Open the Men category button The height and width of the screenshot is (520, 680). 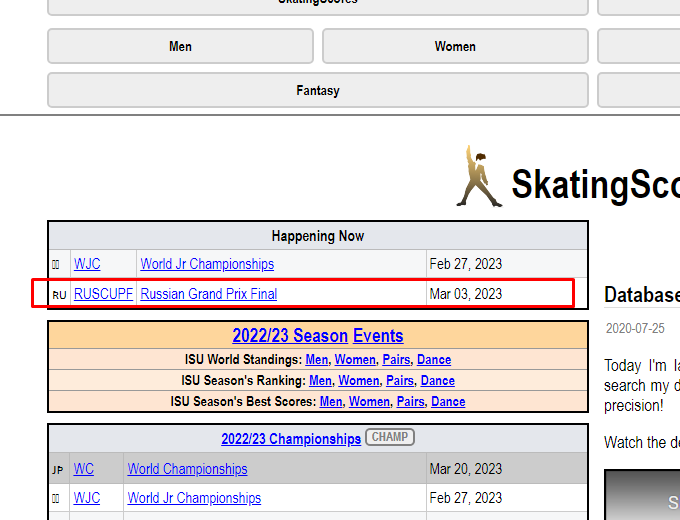pos(180,46)
